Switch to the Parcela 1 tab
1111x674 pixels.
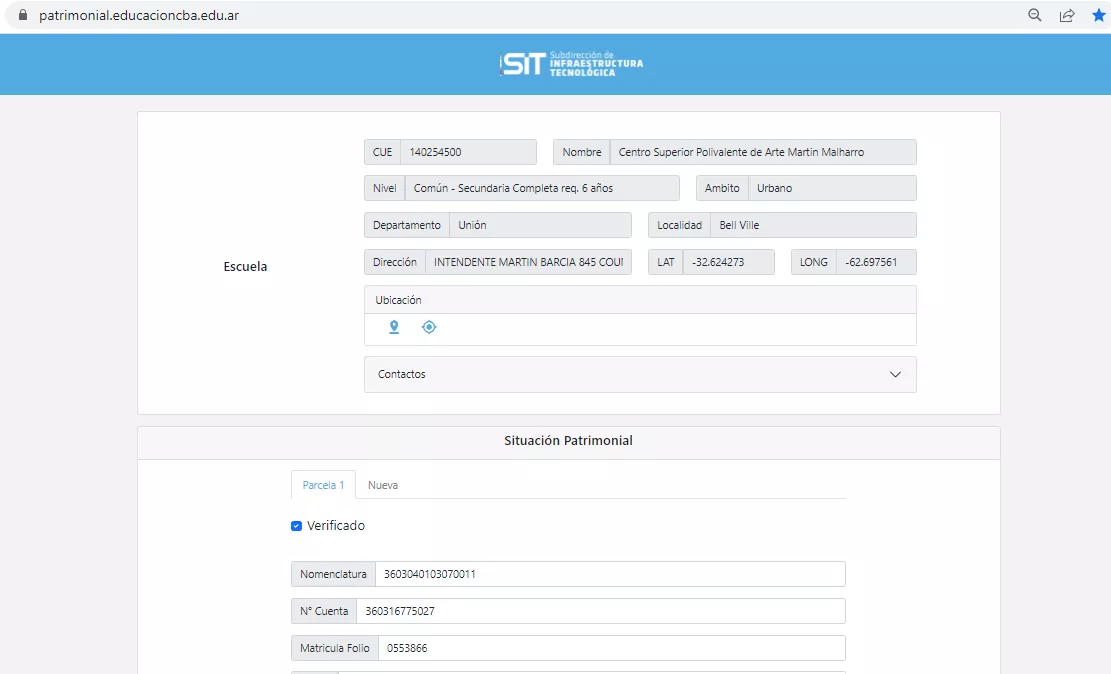point(323,485)
